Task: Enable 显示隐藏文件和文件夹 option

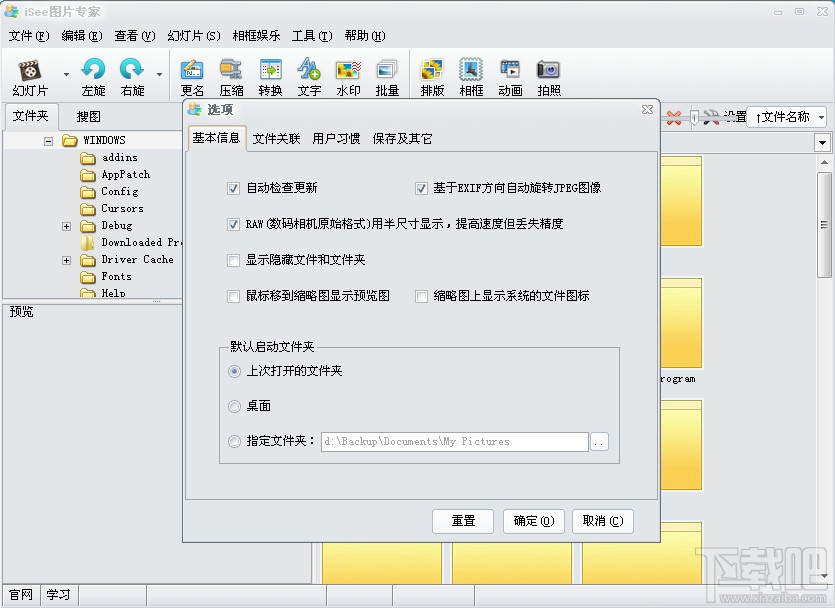Action: (x=232, y=260)
